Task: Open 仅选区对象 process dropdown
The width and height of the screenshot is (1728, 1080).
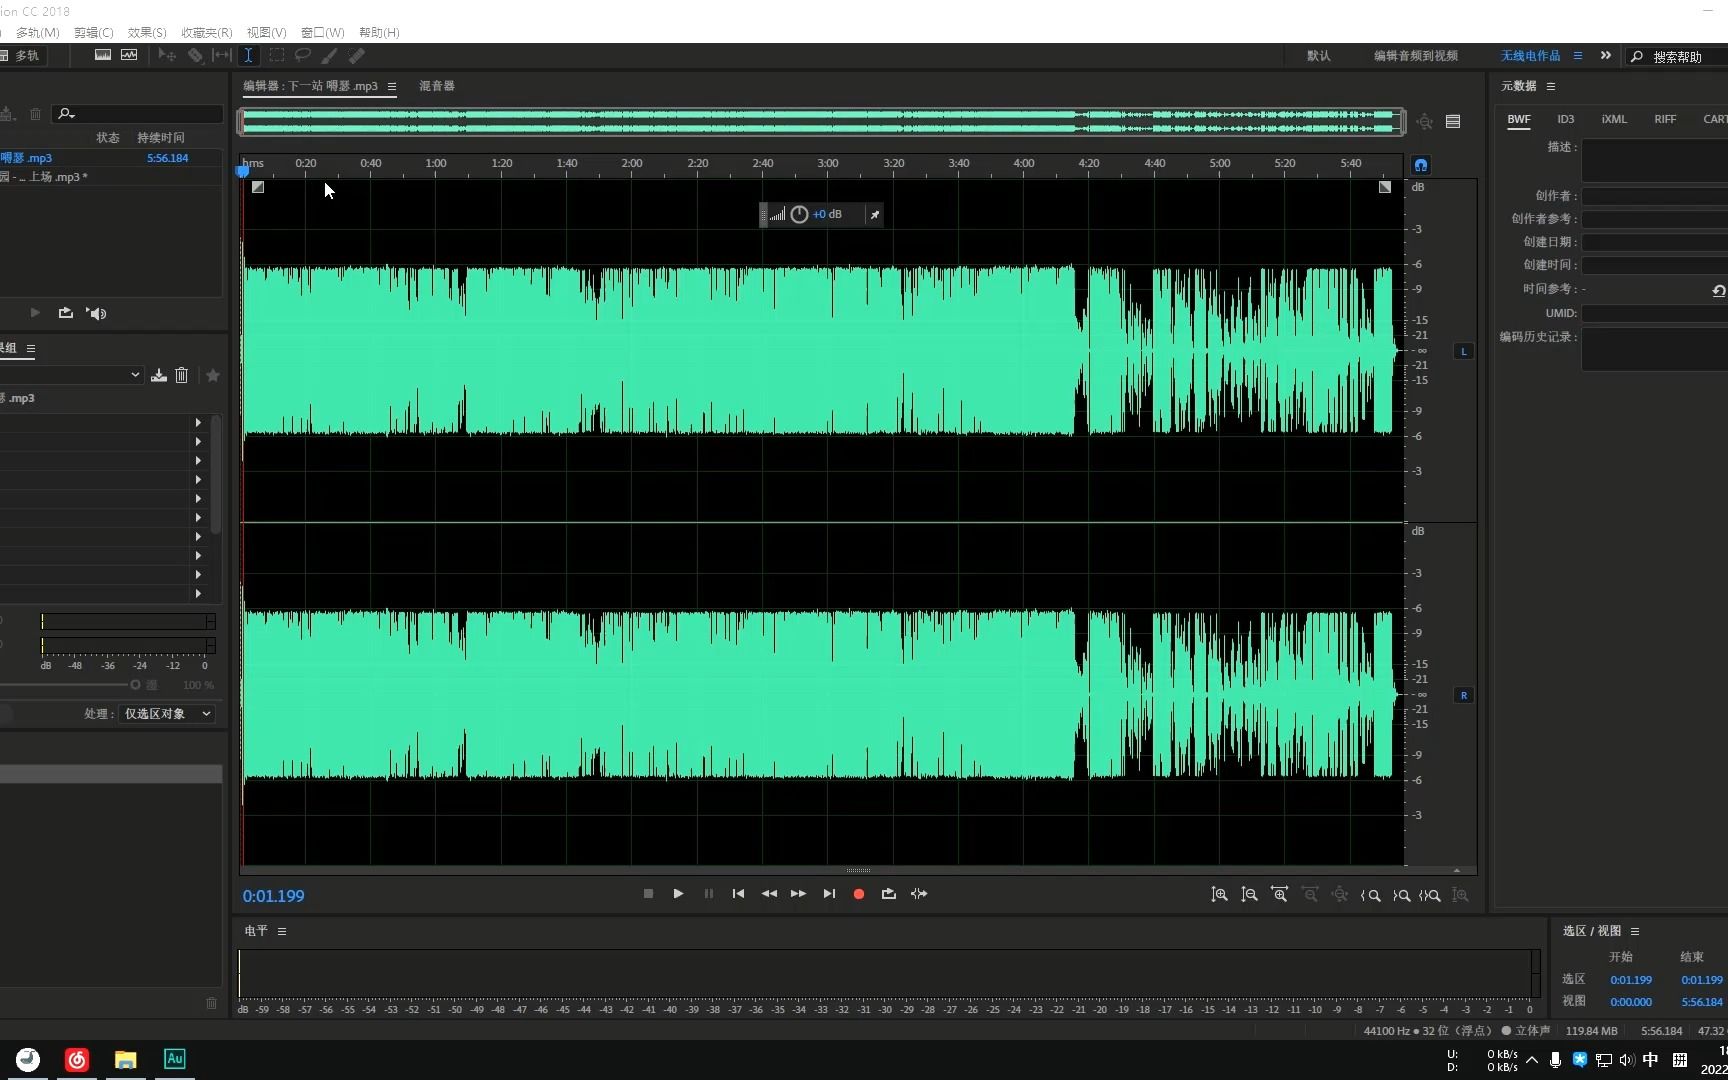Action: click(x=167, y=714)
